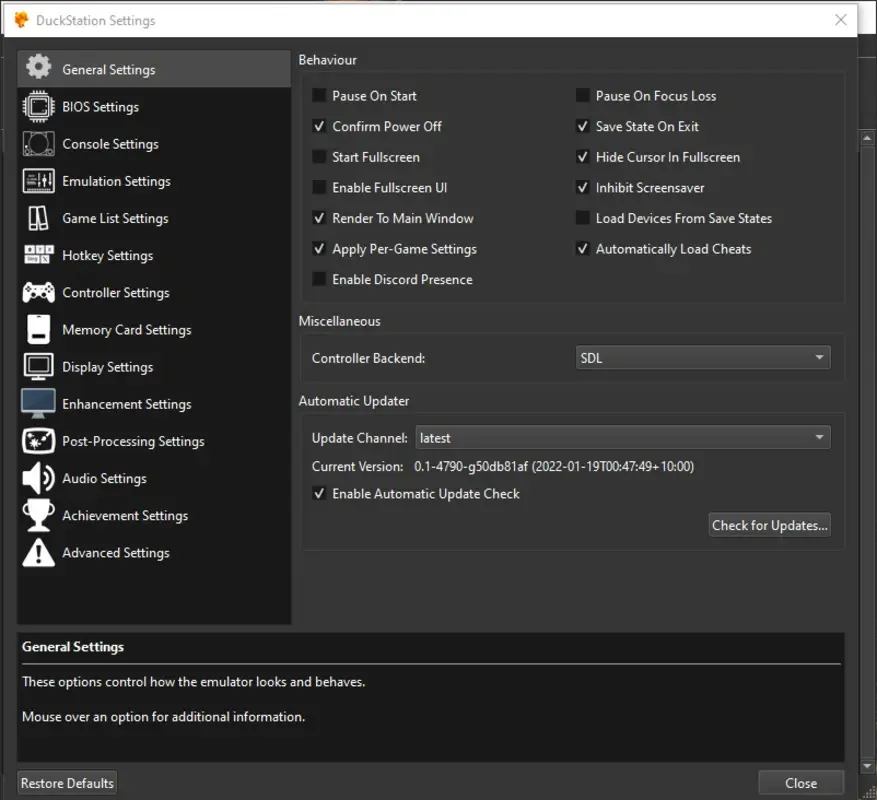
Task: Switch to Display Settings
Action: [107, 366]
